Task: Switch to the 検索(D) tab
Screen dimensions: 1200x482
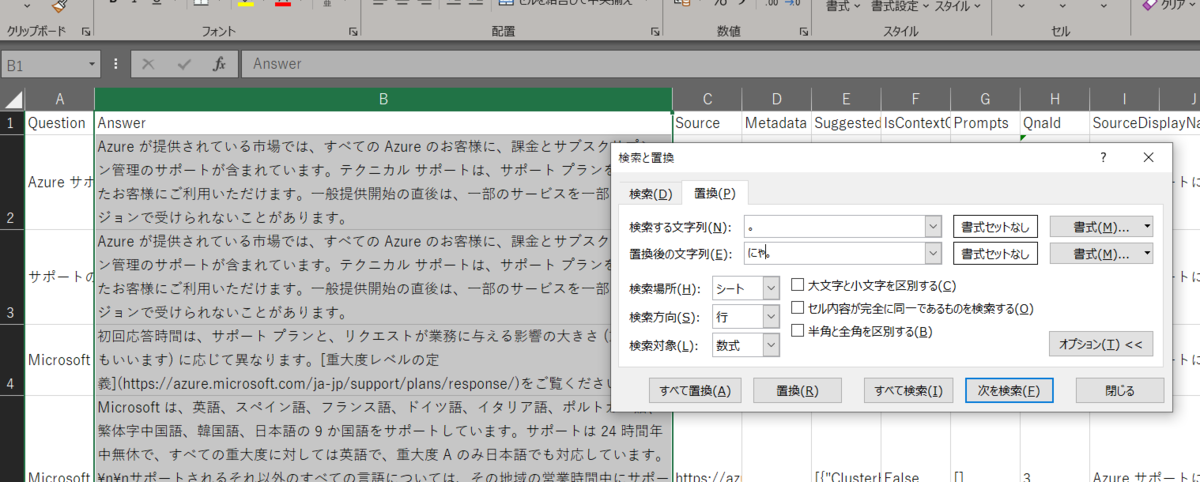Action: tap(650, 193)
